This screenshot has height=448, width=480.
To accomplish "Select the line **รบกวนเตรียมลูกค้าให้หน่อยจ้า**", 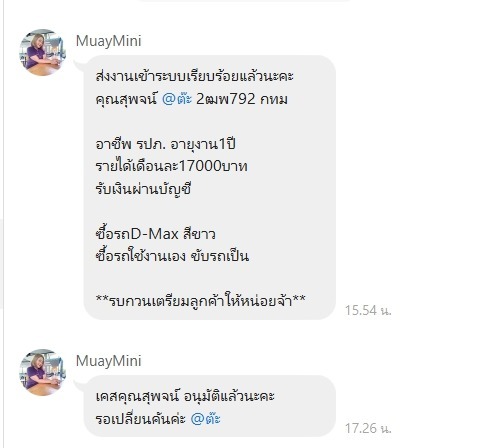I will (x=200, y=300).
